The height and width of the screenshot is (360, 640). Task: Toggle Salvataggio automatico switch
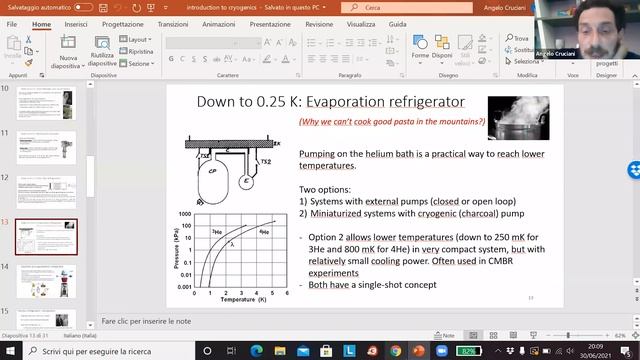83,7
